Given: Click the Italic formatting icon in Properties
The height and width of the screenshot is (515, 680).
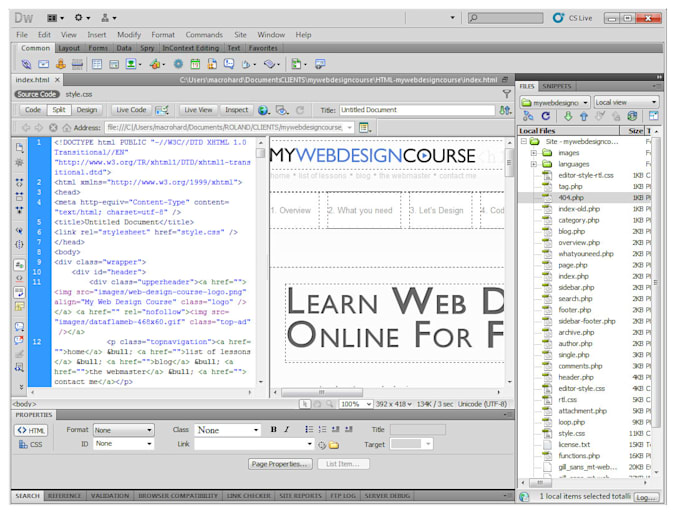Looking at the screenshot, I should tap(287, 430).
